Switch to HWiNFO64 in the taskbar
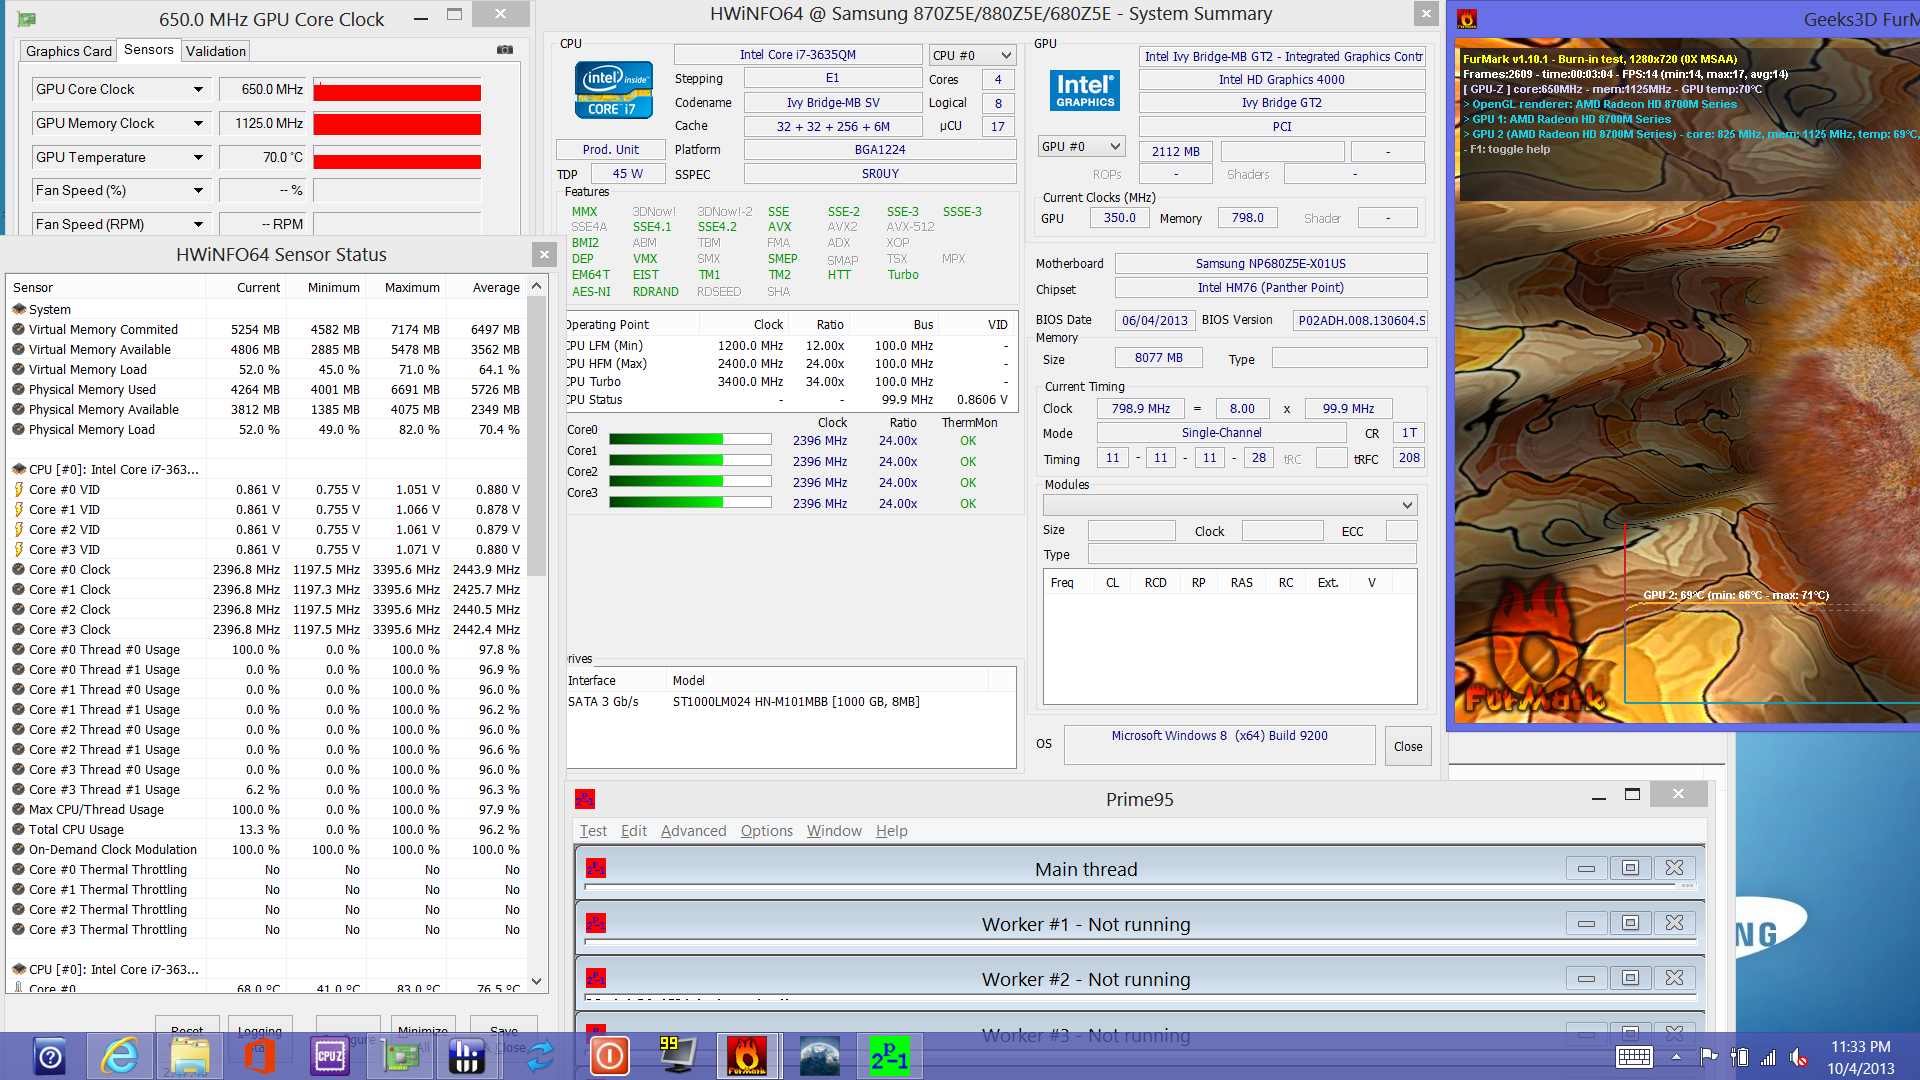The height and width of the screenshot is (1080, 1920). coord(467,1057)
